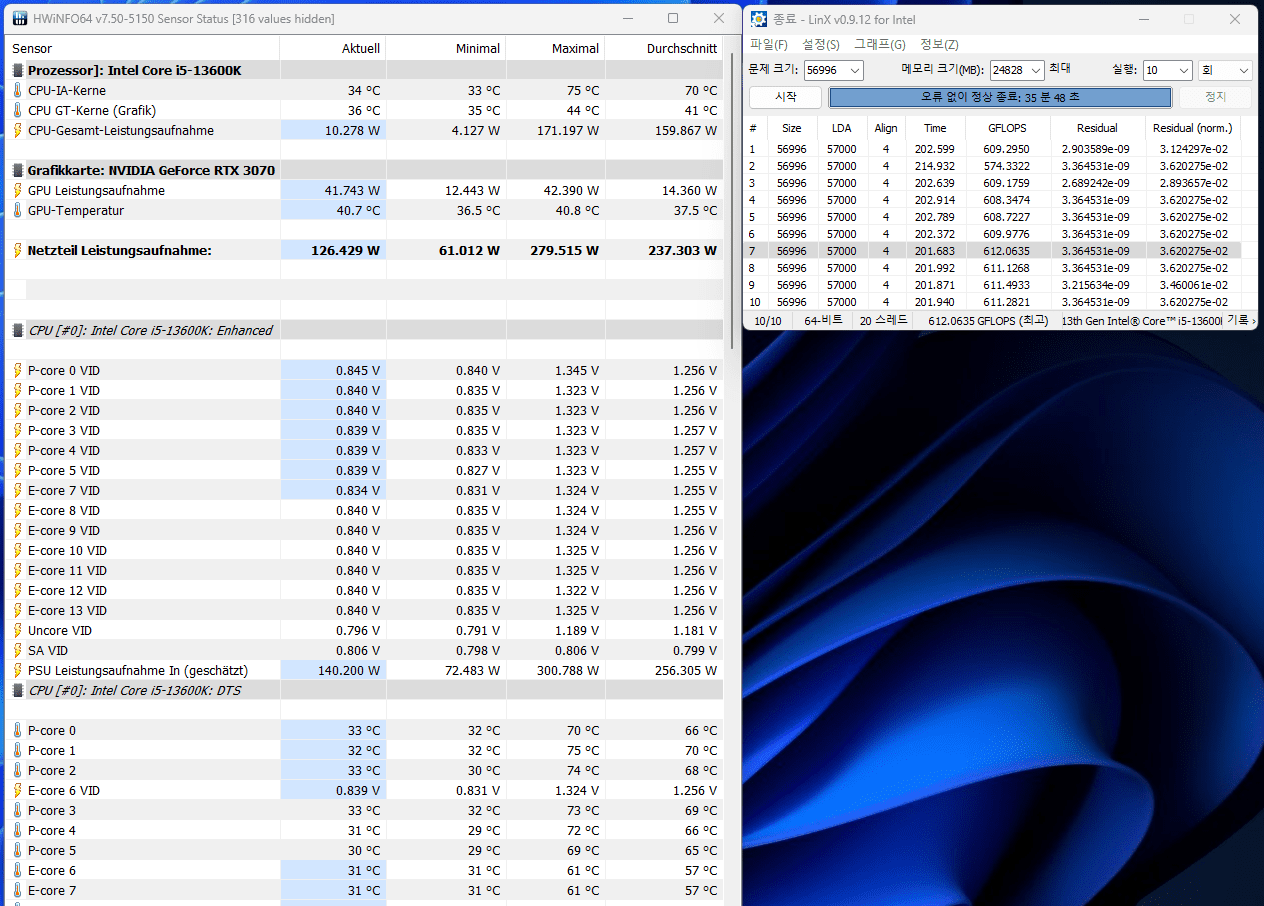Screen dimensions: 1264x906
Task: Click the 정지 stop button
Action: click(1215, 97)
